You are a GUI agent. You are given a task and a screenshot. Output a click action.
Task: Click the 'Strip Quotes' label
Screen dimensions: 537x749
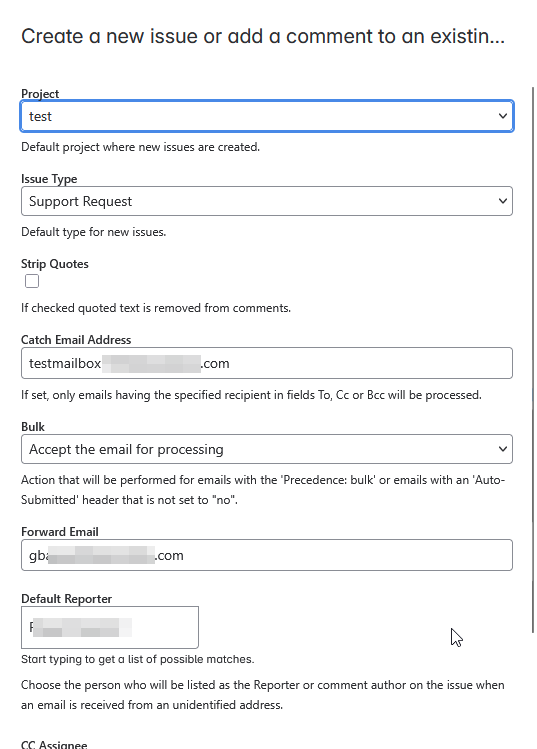coord(55,264)
